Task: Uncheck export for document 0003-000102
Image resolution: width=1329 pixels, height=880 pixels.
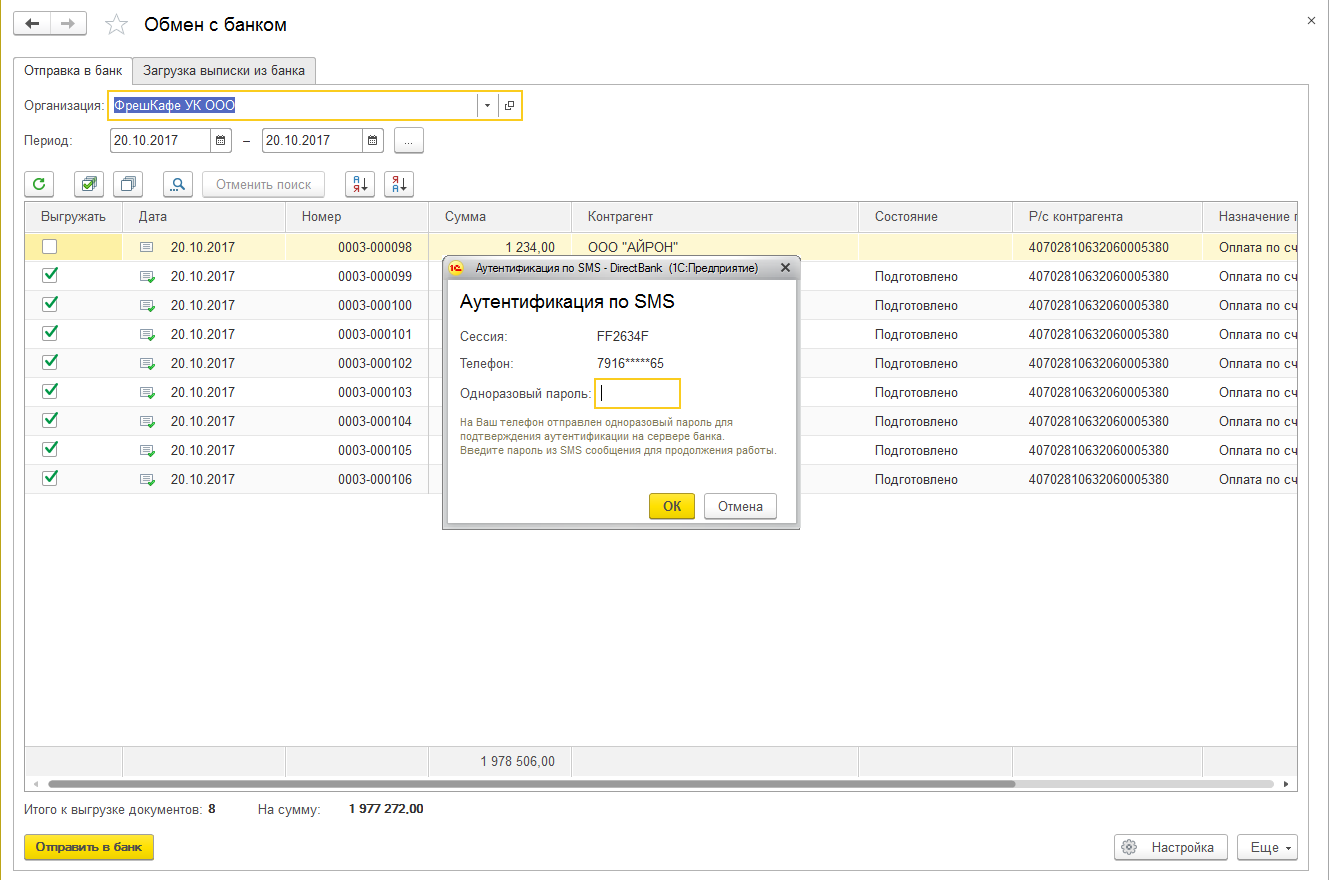Action: click(50, 362)
